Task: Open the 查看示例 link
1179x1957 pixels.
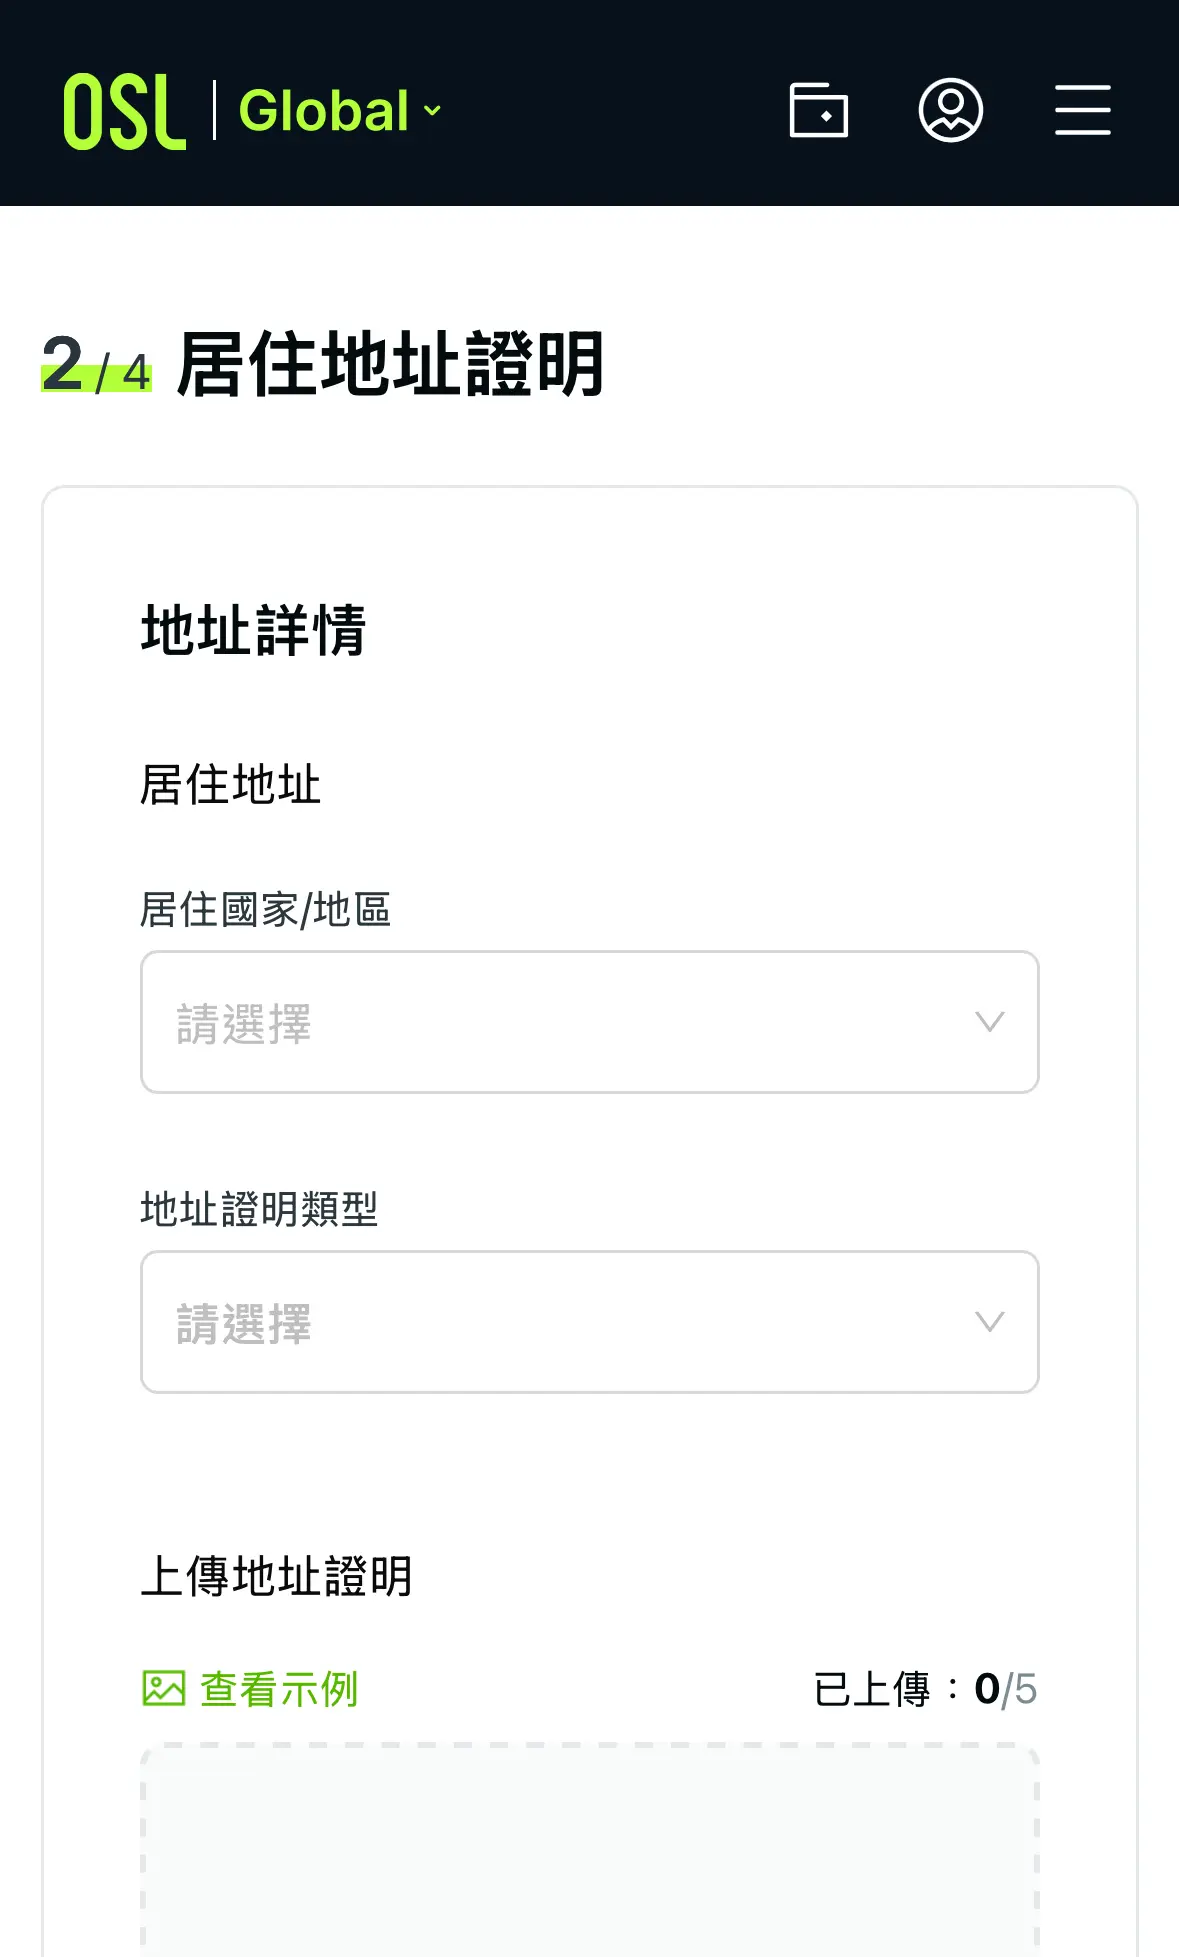Action: [x=279, y=1689]
